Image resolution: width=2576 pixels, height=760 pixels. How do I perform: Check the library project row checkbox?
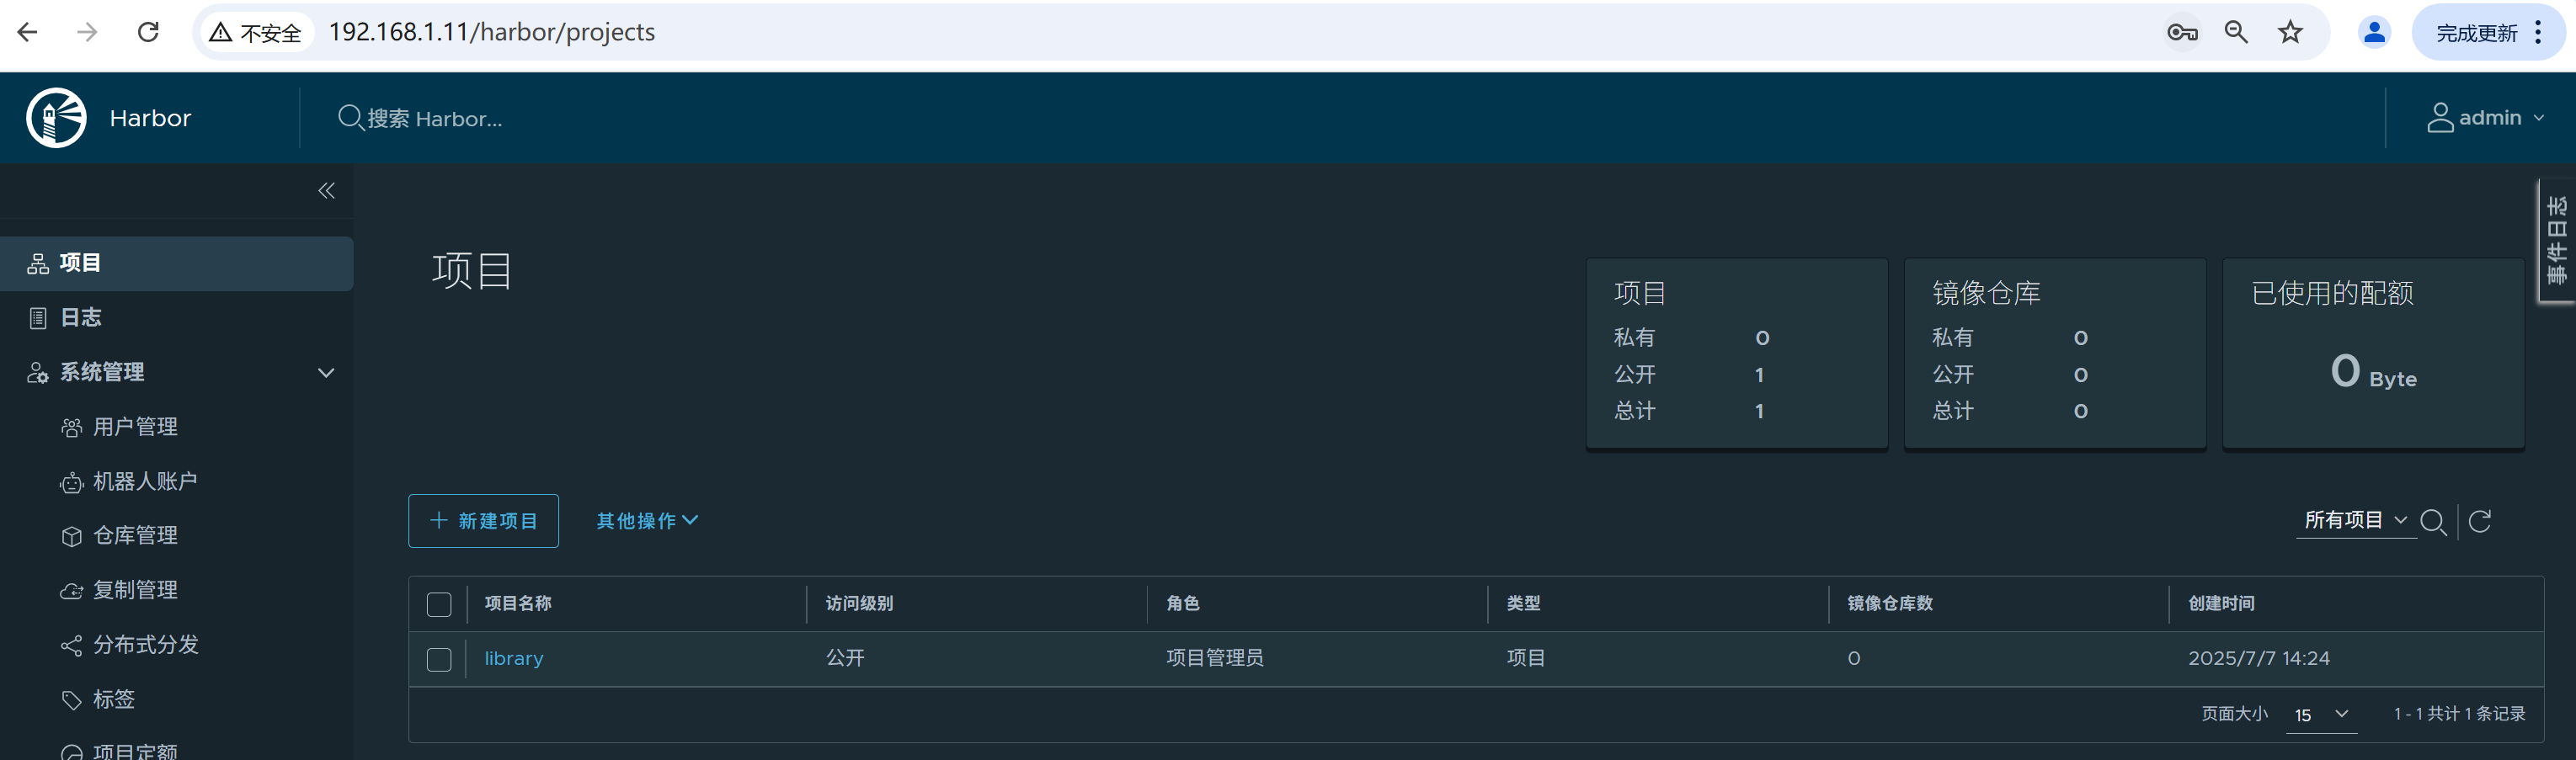pyautogui.click(x=439, y=659)
